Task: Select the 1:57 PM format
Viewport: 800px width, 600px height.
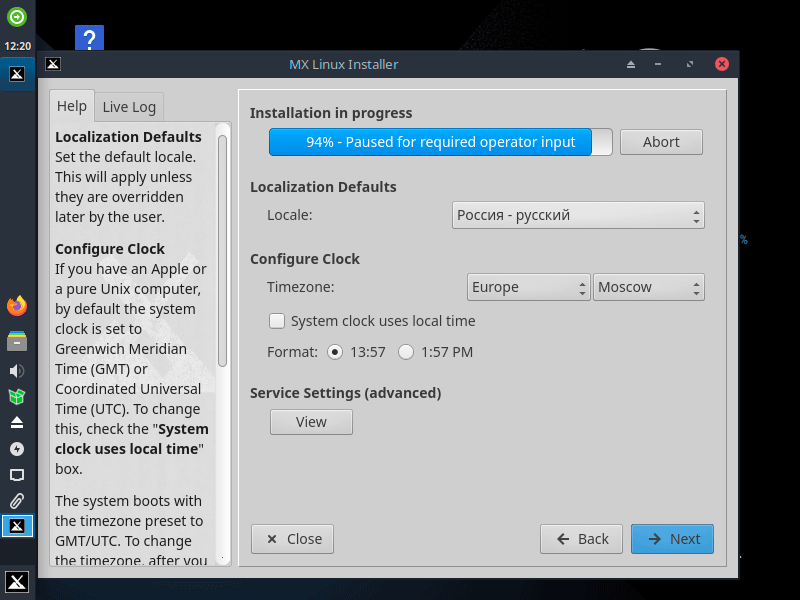Action: 406,352
